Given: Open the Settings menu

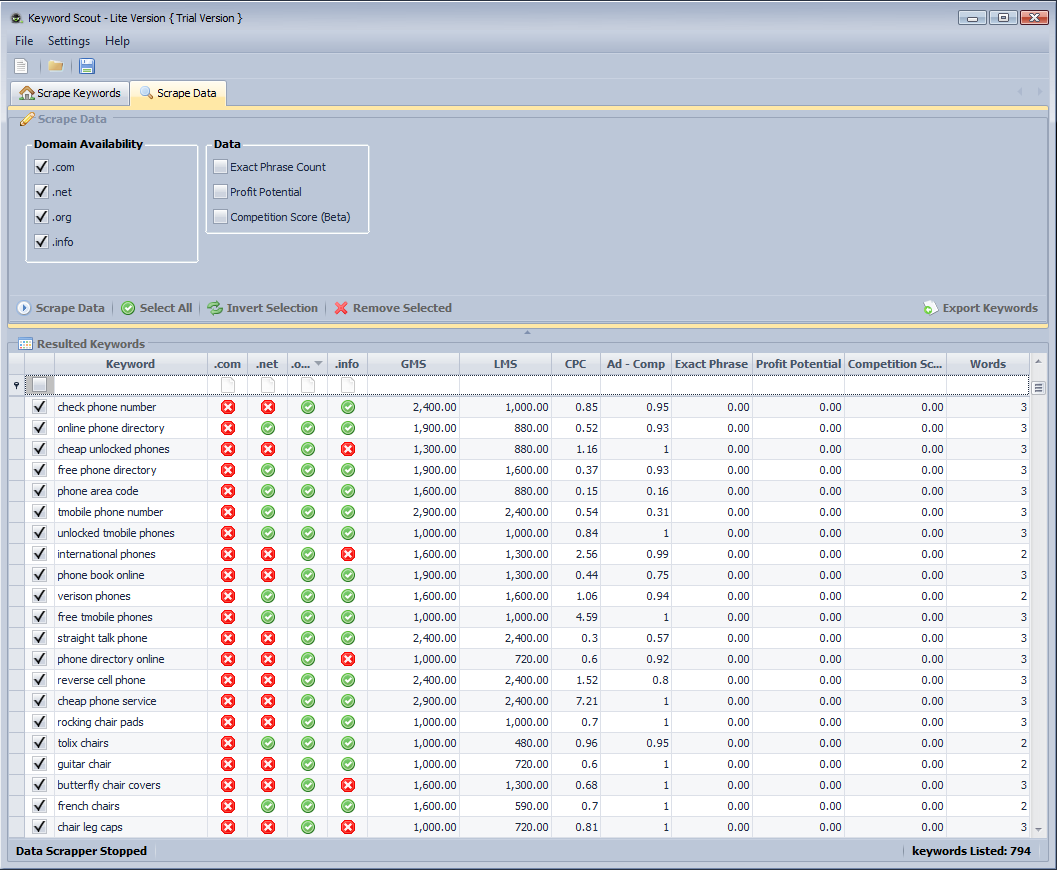Looking at the screenshot, I should [x=69, y=41].
